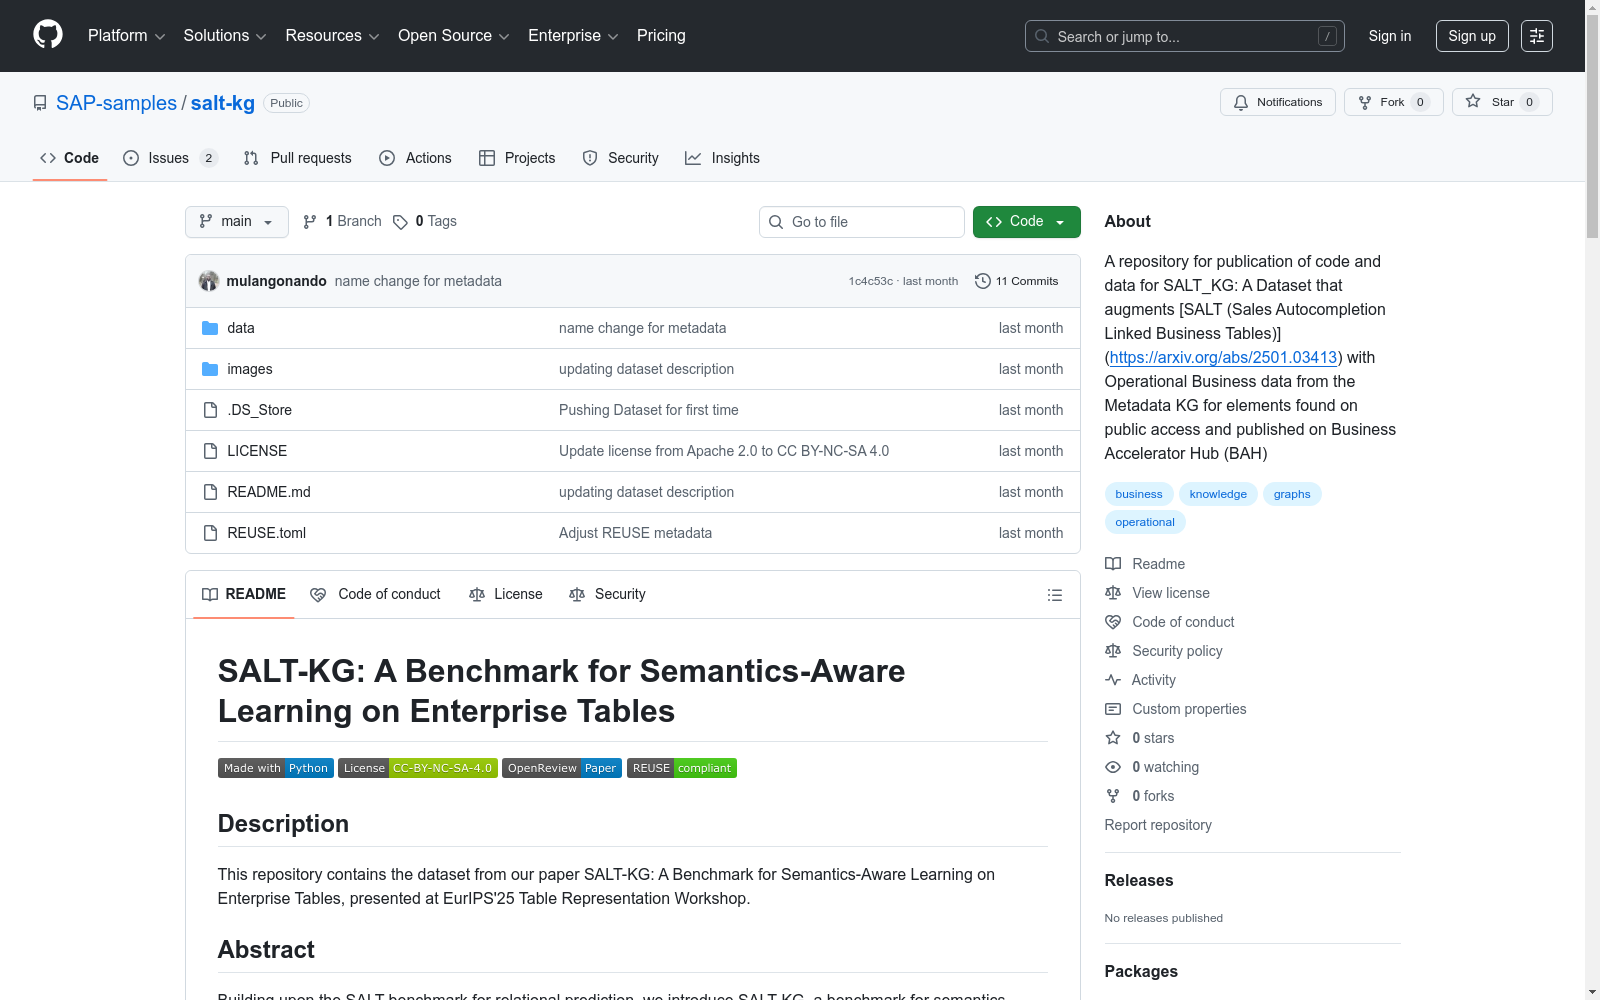Click the eye icon beside 0 watching
1600x1000 pixels.
point(1113,767)
